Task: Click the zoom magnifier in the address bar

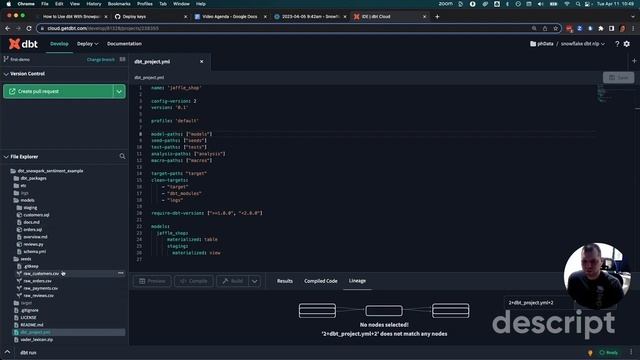Action: [534, 28]
